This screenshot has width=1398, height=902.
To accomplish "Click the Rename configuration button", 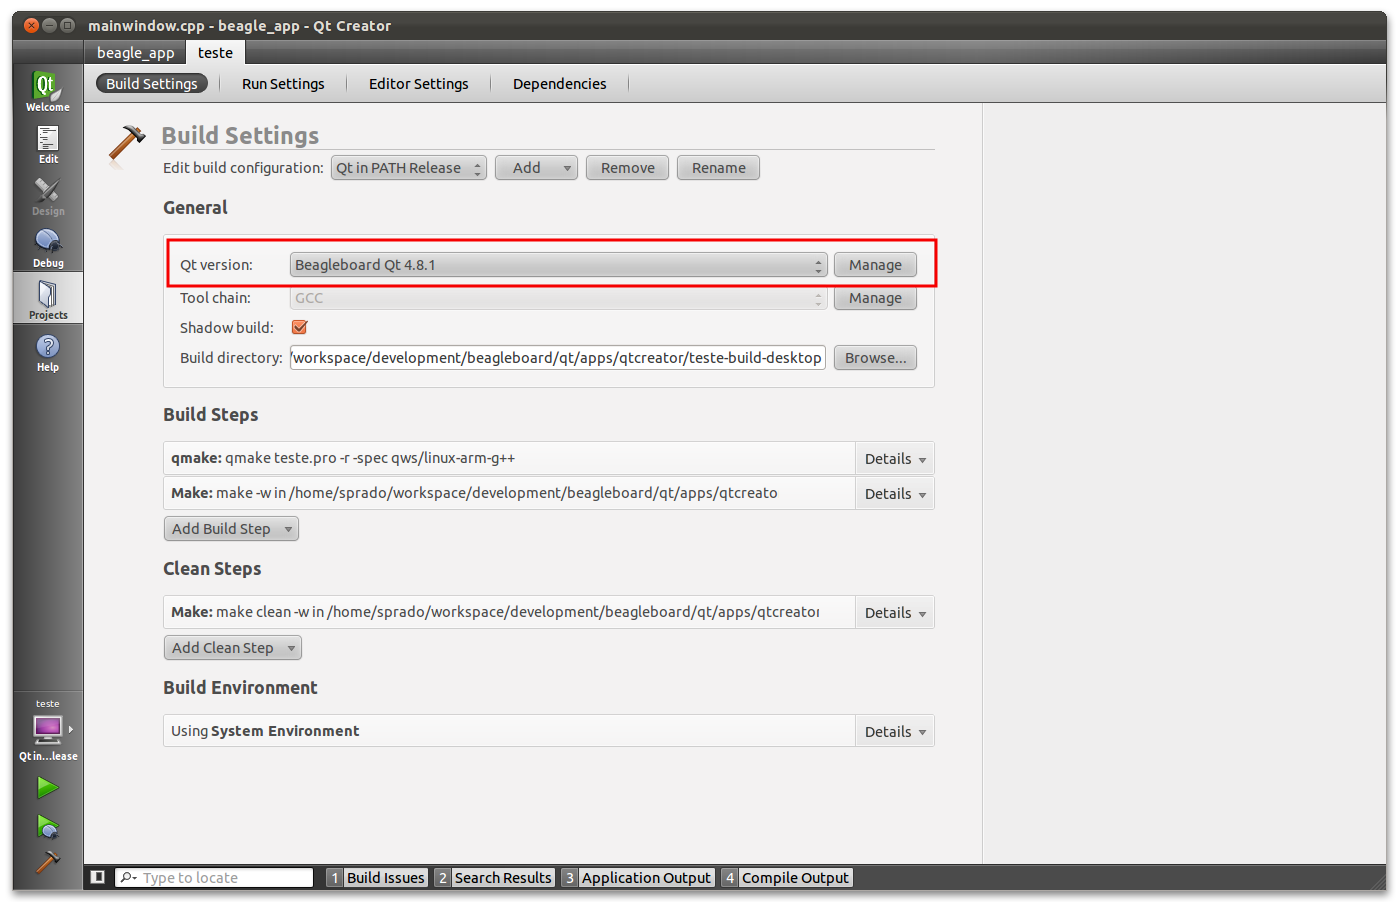I will [718, 168].
